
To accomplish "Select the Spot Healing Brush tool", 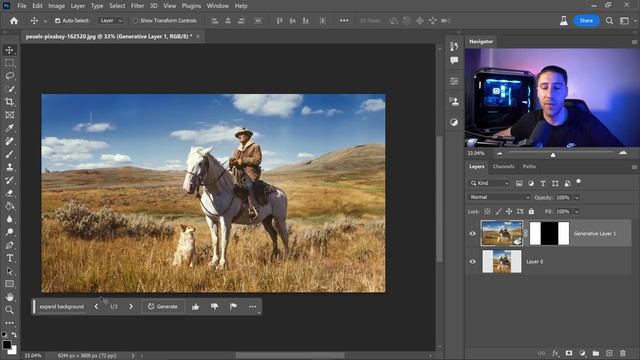I will (9, 141).
